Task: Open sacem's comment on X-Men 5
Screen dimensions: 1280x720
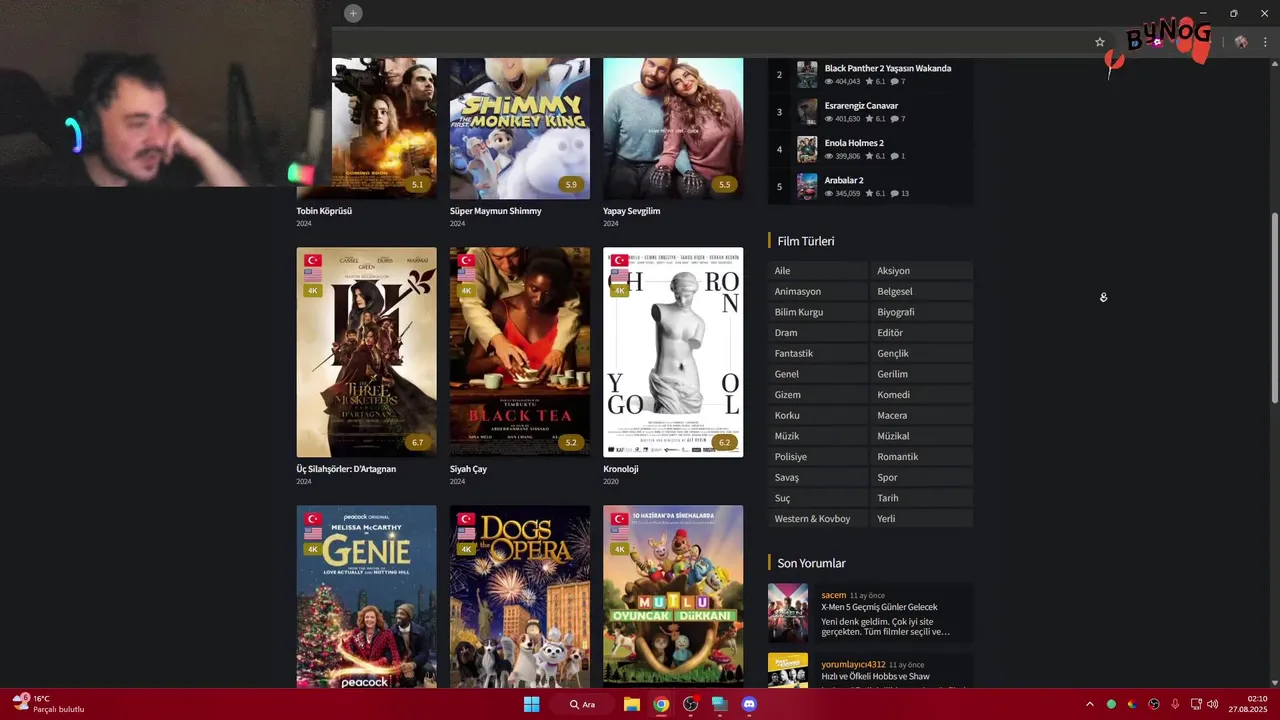Action: tap(870, 613)
